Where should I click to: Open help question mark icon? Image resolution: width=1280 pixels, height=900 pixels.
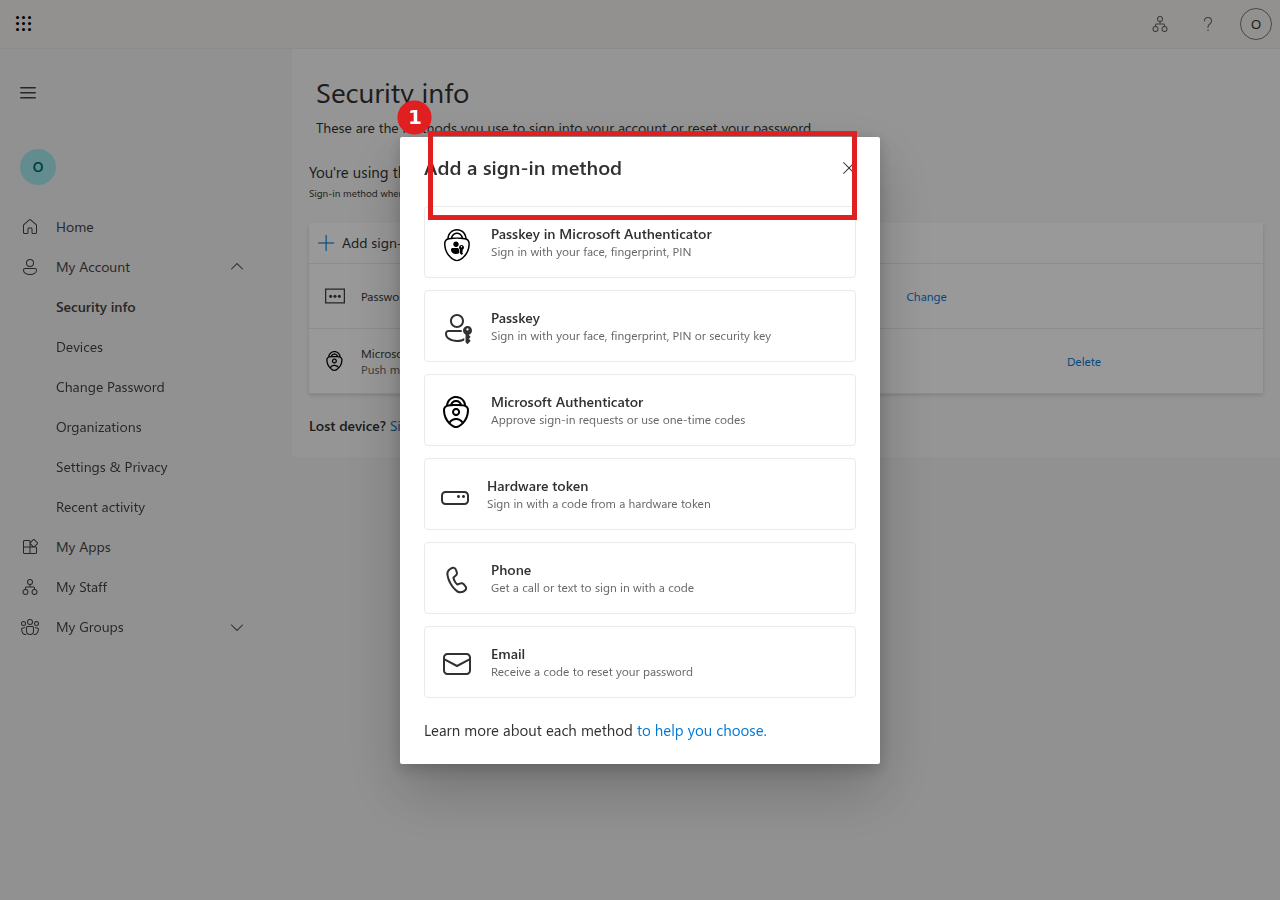(1208, 24)
